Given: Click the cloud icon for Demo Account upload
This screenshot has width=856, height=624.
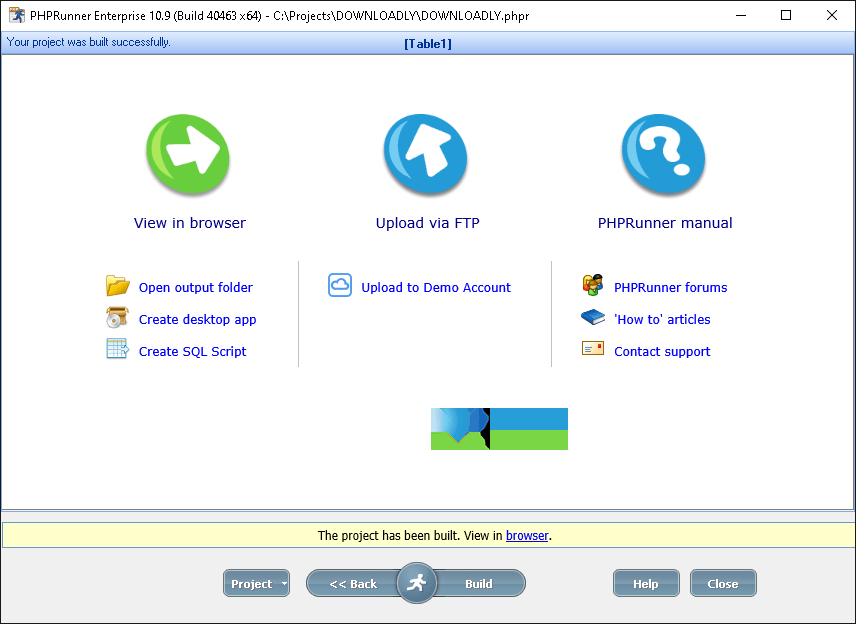Looking at the screenshot, I should pyautogui.click(x=340, y=285).
